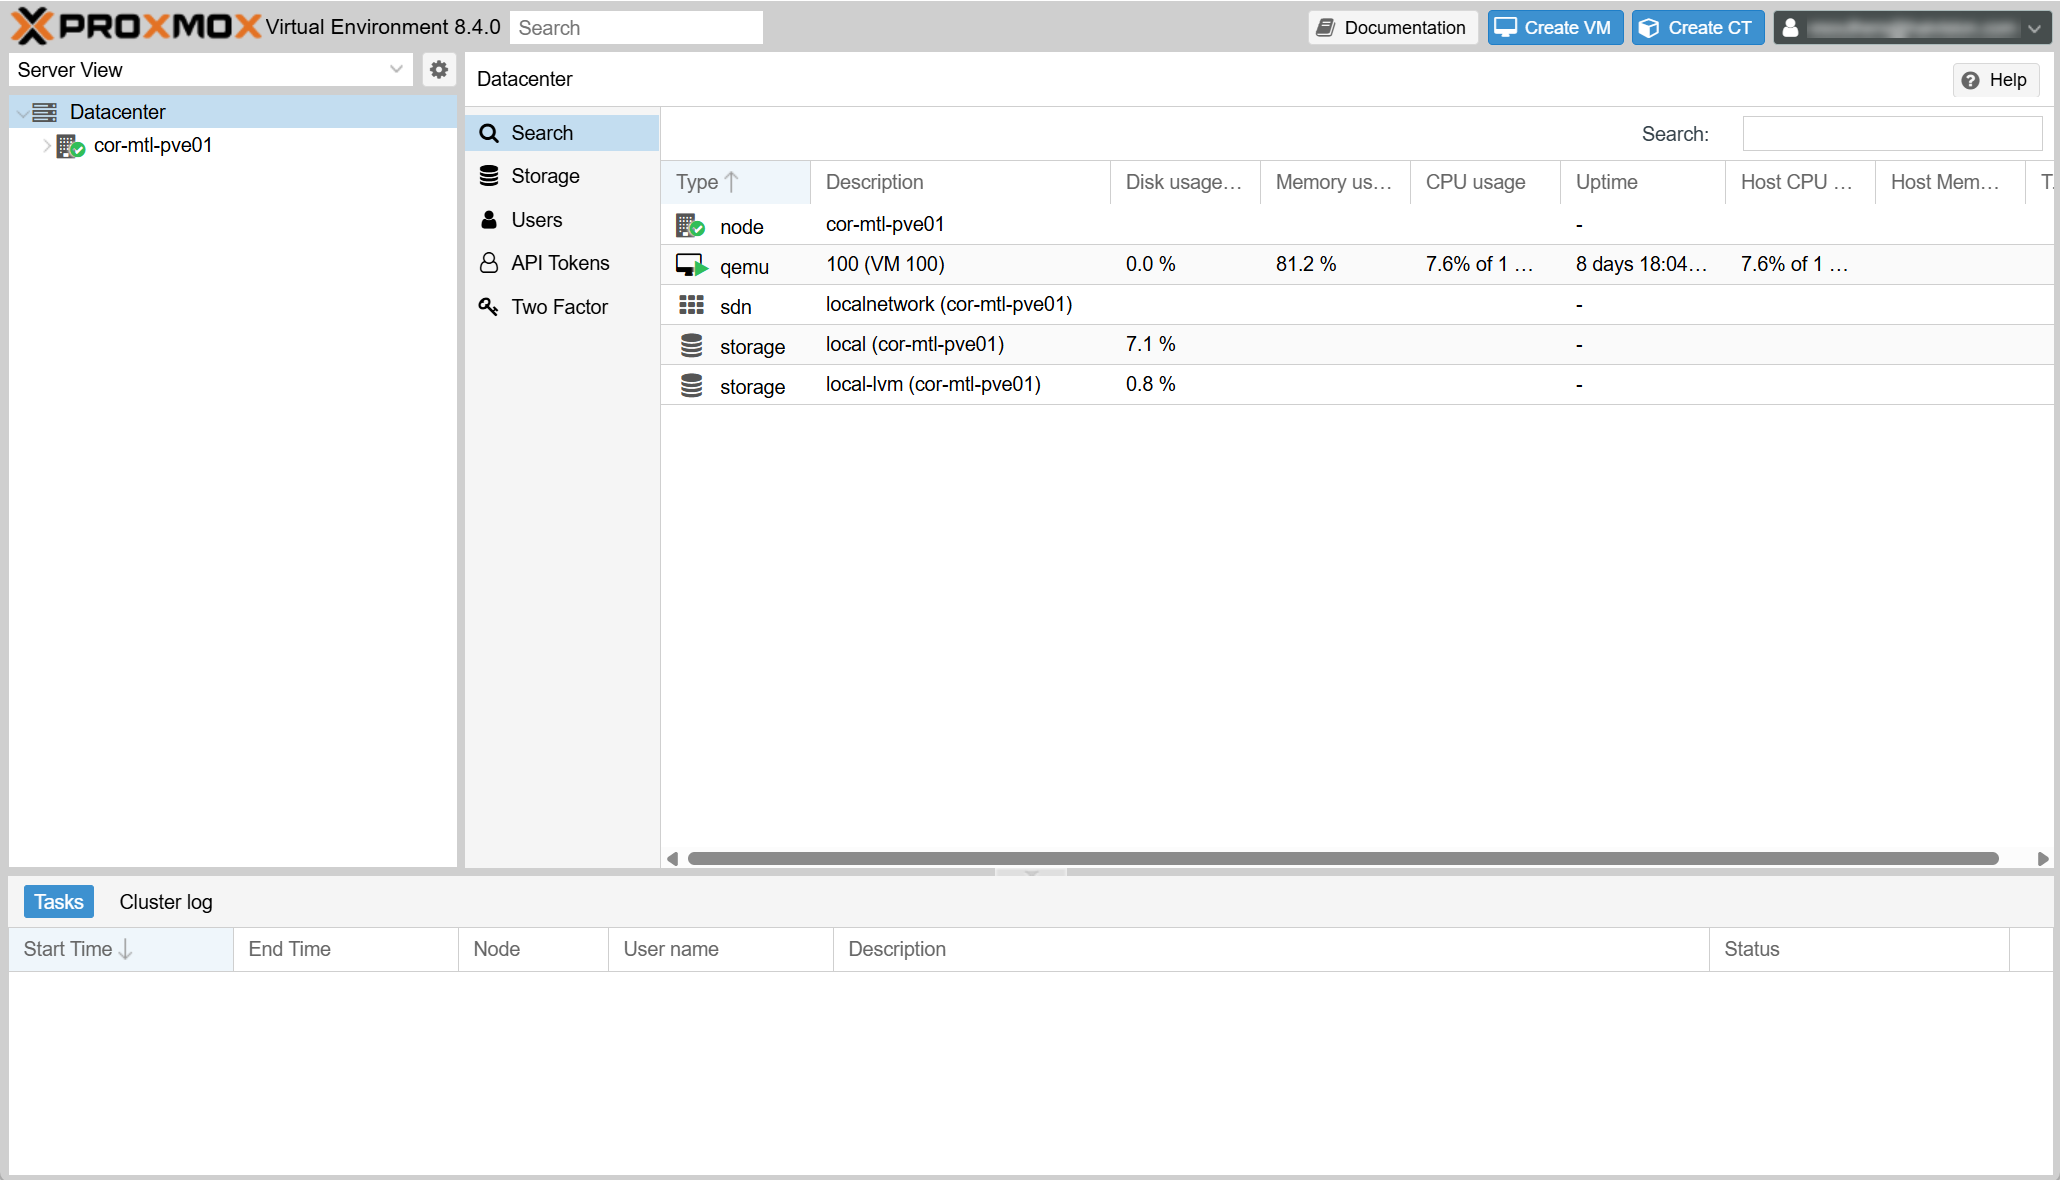The height and width of the screenshot is (1180, 2060).
Task: Open the Storage menu item
Action: click(562, 176)
